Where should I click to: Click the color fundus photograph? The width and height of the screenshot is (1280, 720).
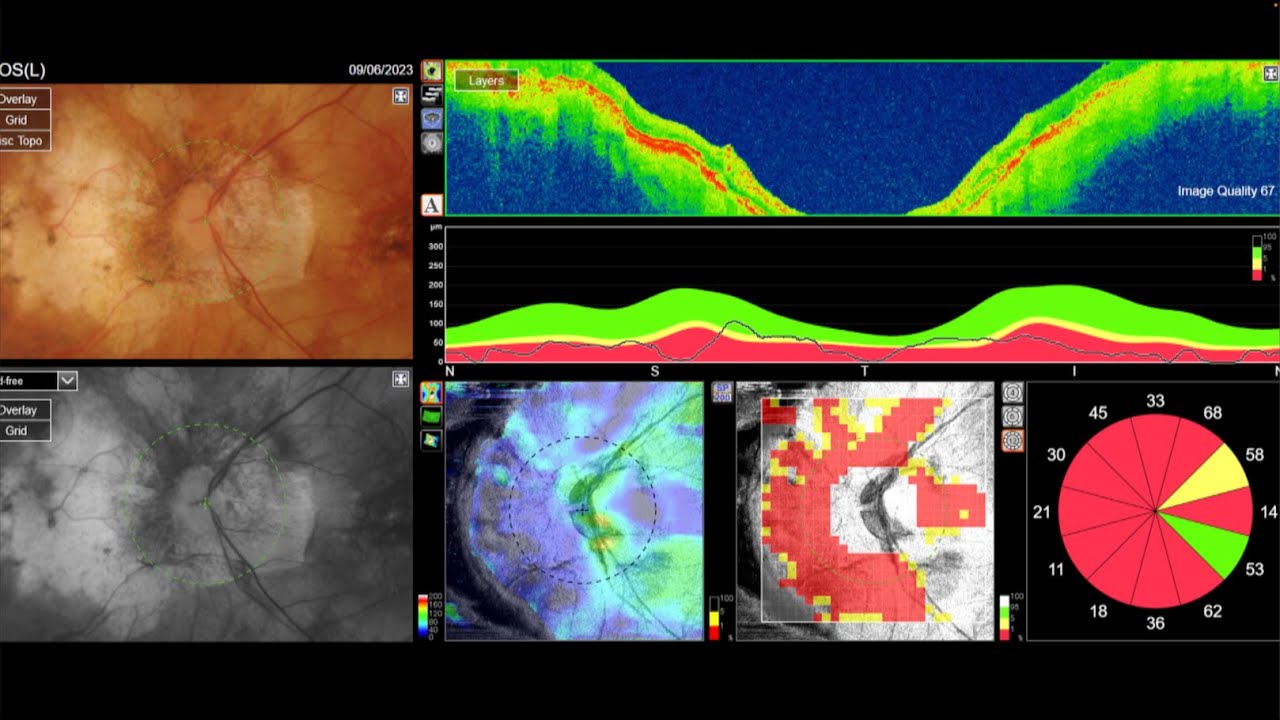click(x=206, y=221)
